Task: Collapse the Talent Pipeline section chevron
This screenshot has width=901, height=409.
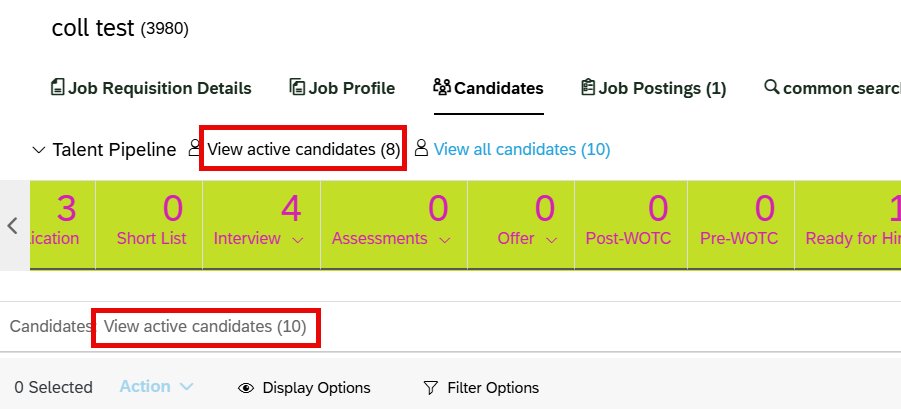Action: [x=39, y=151]
